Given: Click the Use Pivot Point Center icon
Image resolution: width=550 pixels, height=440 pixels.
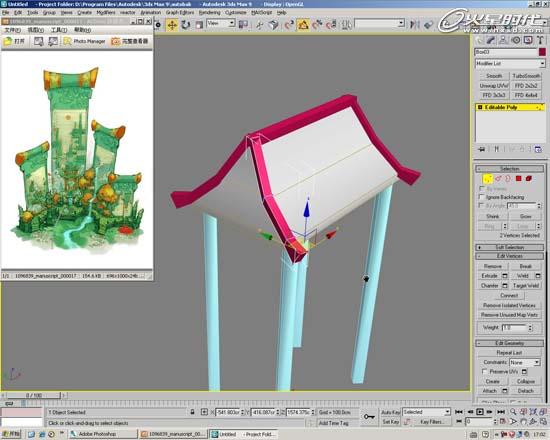Looking at the screenshot, I should 243,25.
